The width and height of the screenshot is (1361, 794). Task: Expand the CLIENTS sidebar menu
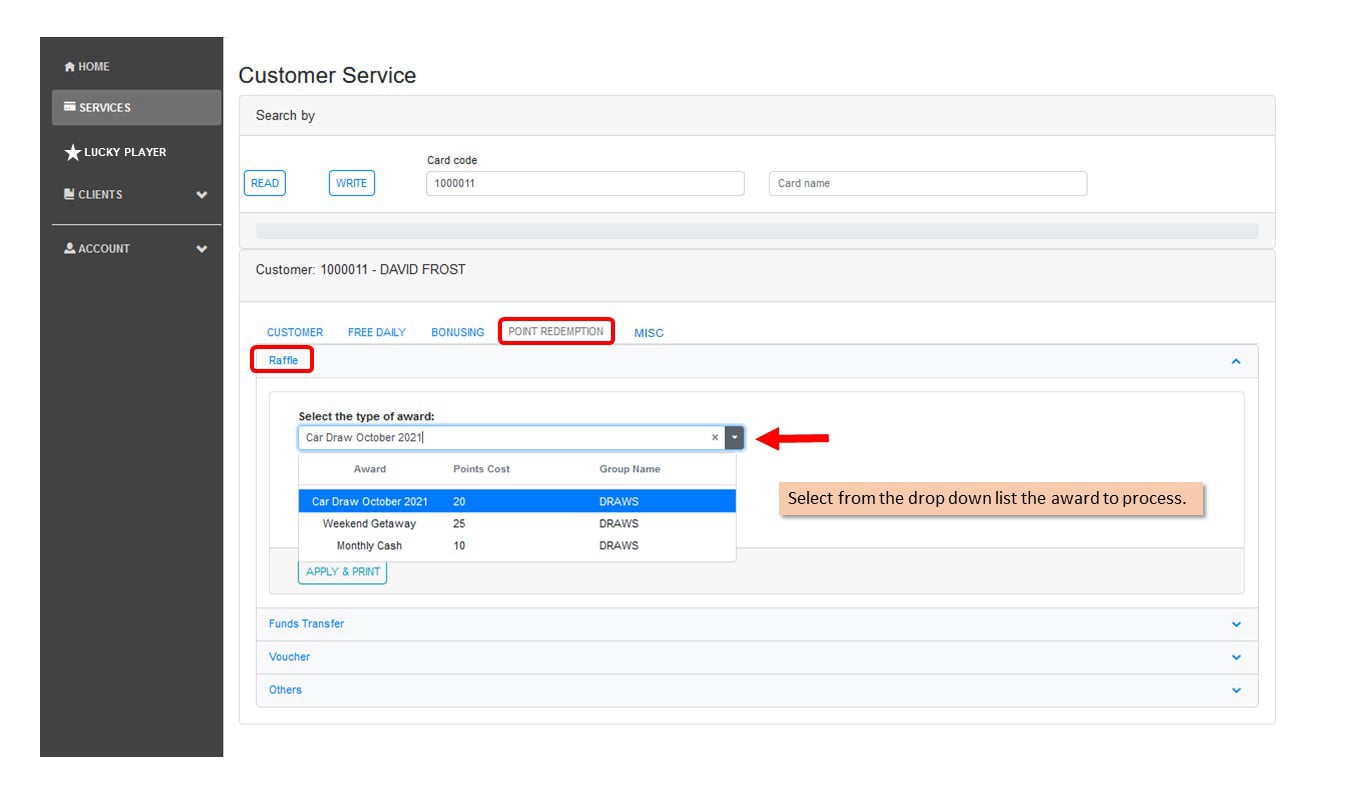[x=136, y=194]
